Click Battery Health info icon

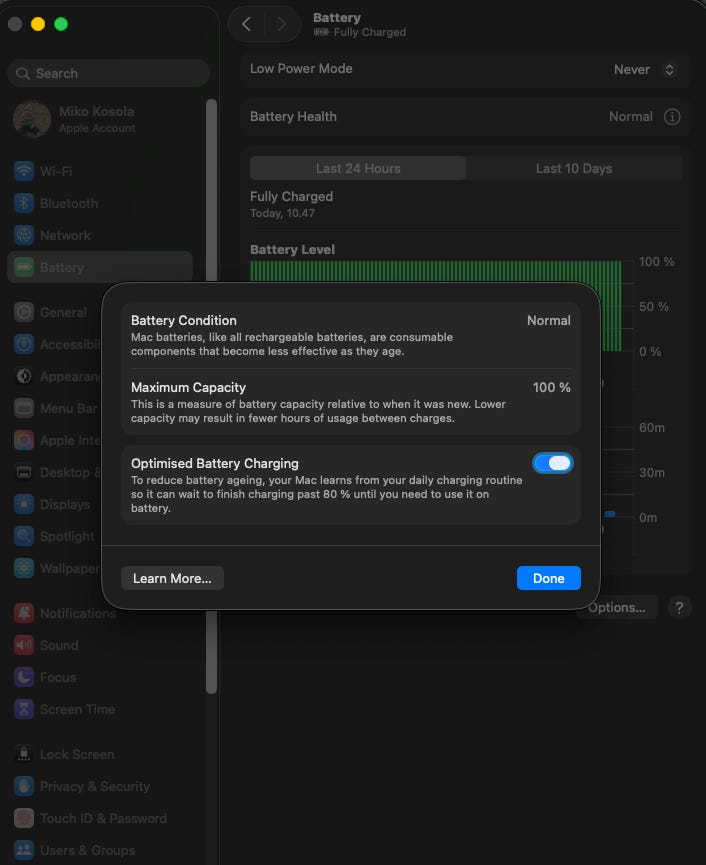pyautogui.click(x=672, y=116)
